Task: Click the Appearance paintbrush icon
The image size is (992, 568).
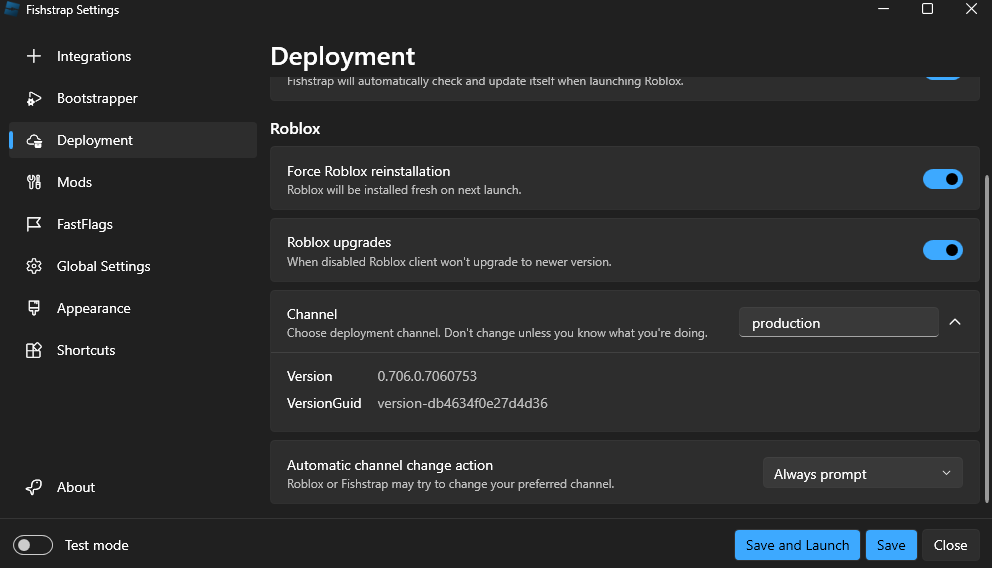Action: [34, 308]
